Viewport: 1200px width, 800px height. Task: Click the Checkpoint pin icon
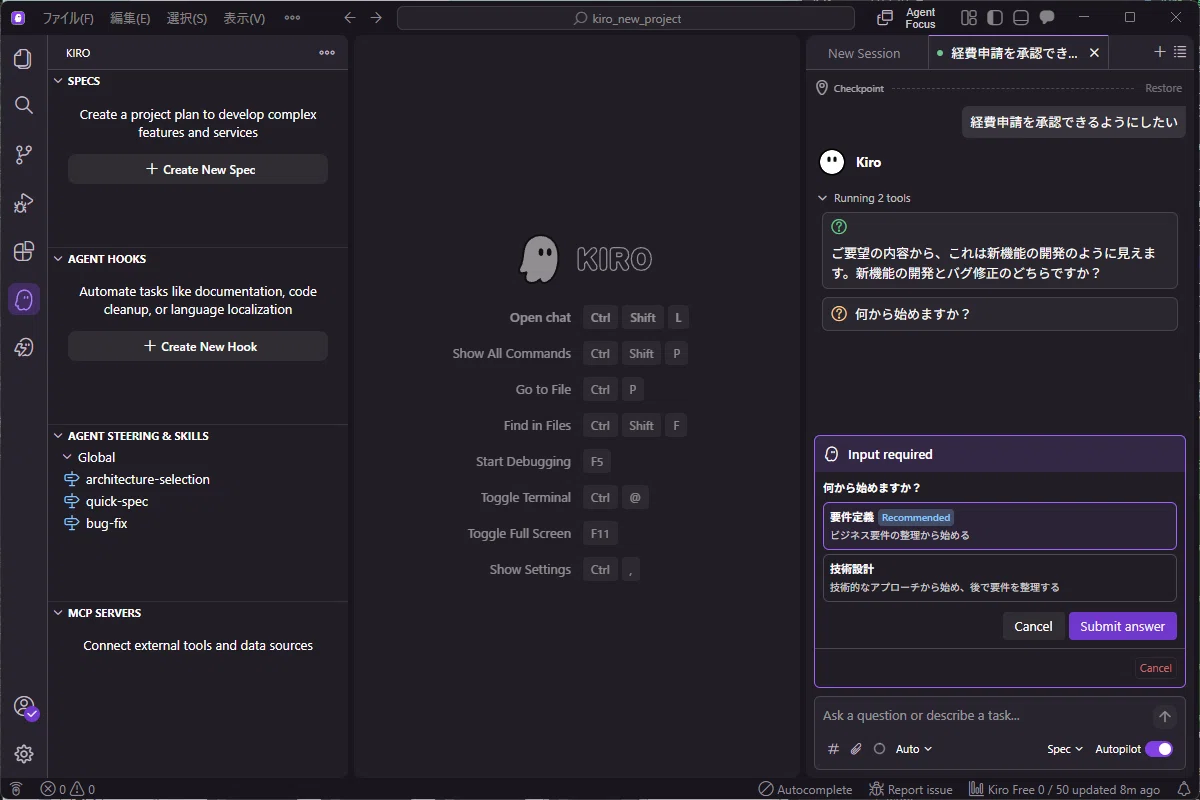[822, 88]
